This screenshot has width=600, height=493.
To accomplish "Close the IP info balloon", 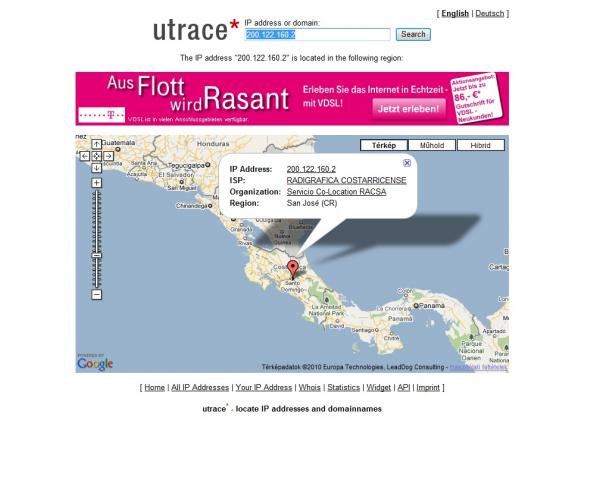I will [x=407, y=162].
